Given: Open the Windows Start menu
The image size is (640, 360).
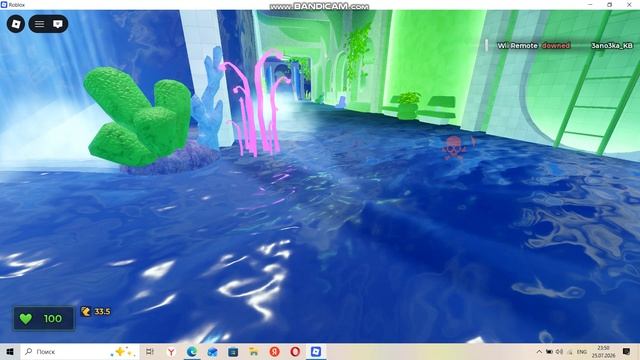Looking at the screenshot, I should (x=10, y=351).
